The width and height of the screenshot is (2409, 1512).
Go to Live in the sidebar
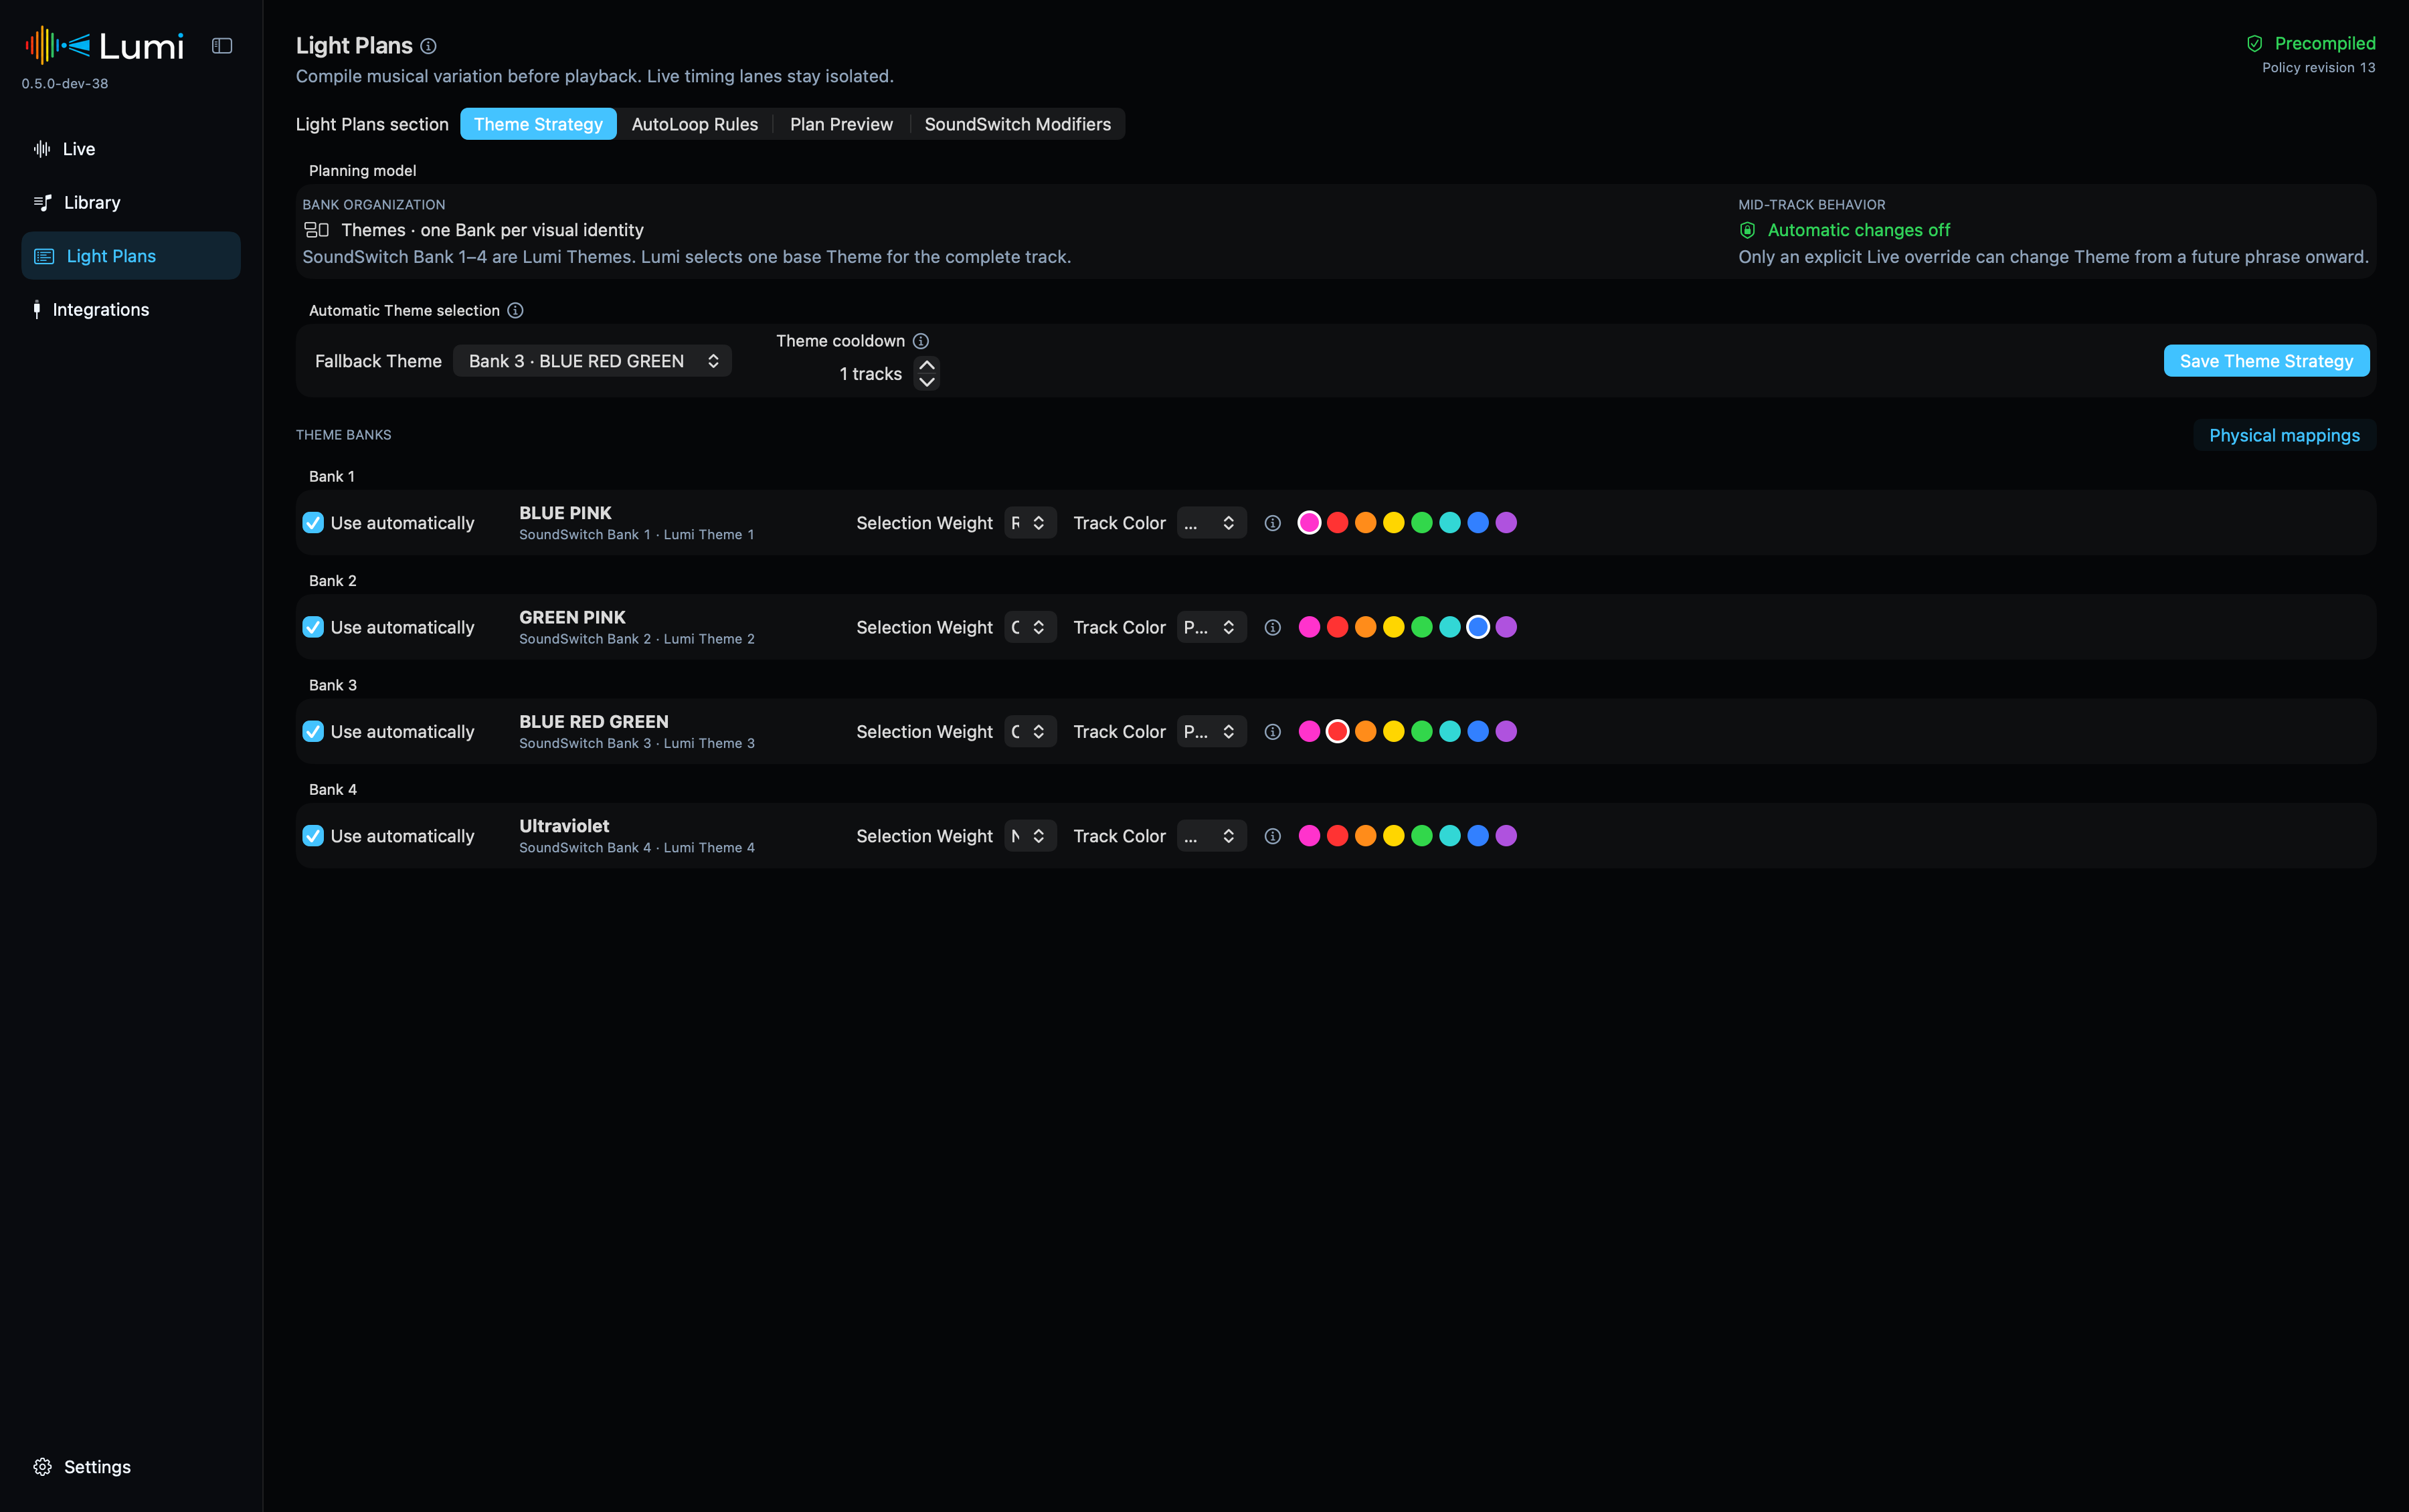pos(131,149)
